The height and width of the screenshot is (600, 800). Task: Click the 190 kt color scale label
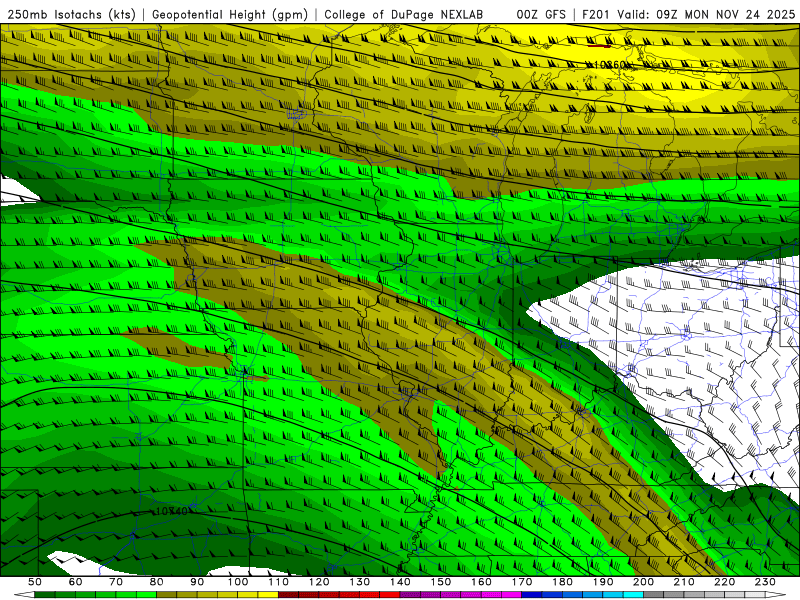(603, 582)
